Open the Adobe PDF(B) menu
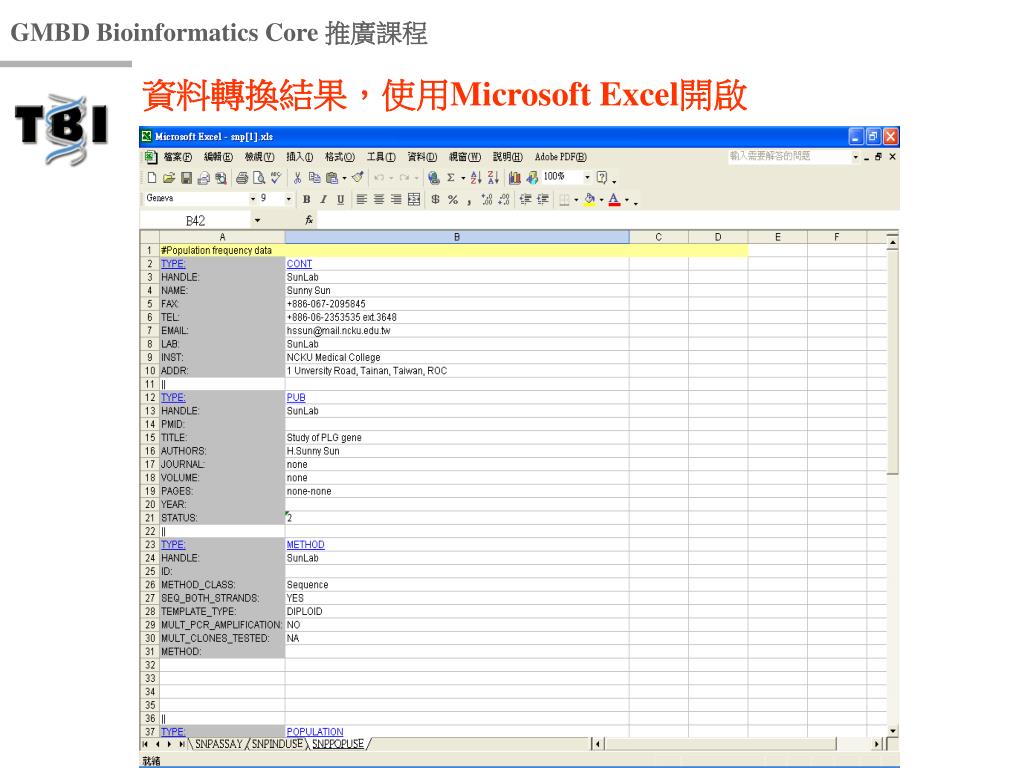The image size is (1024, 768). pos(560,157)
